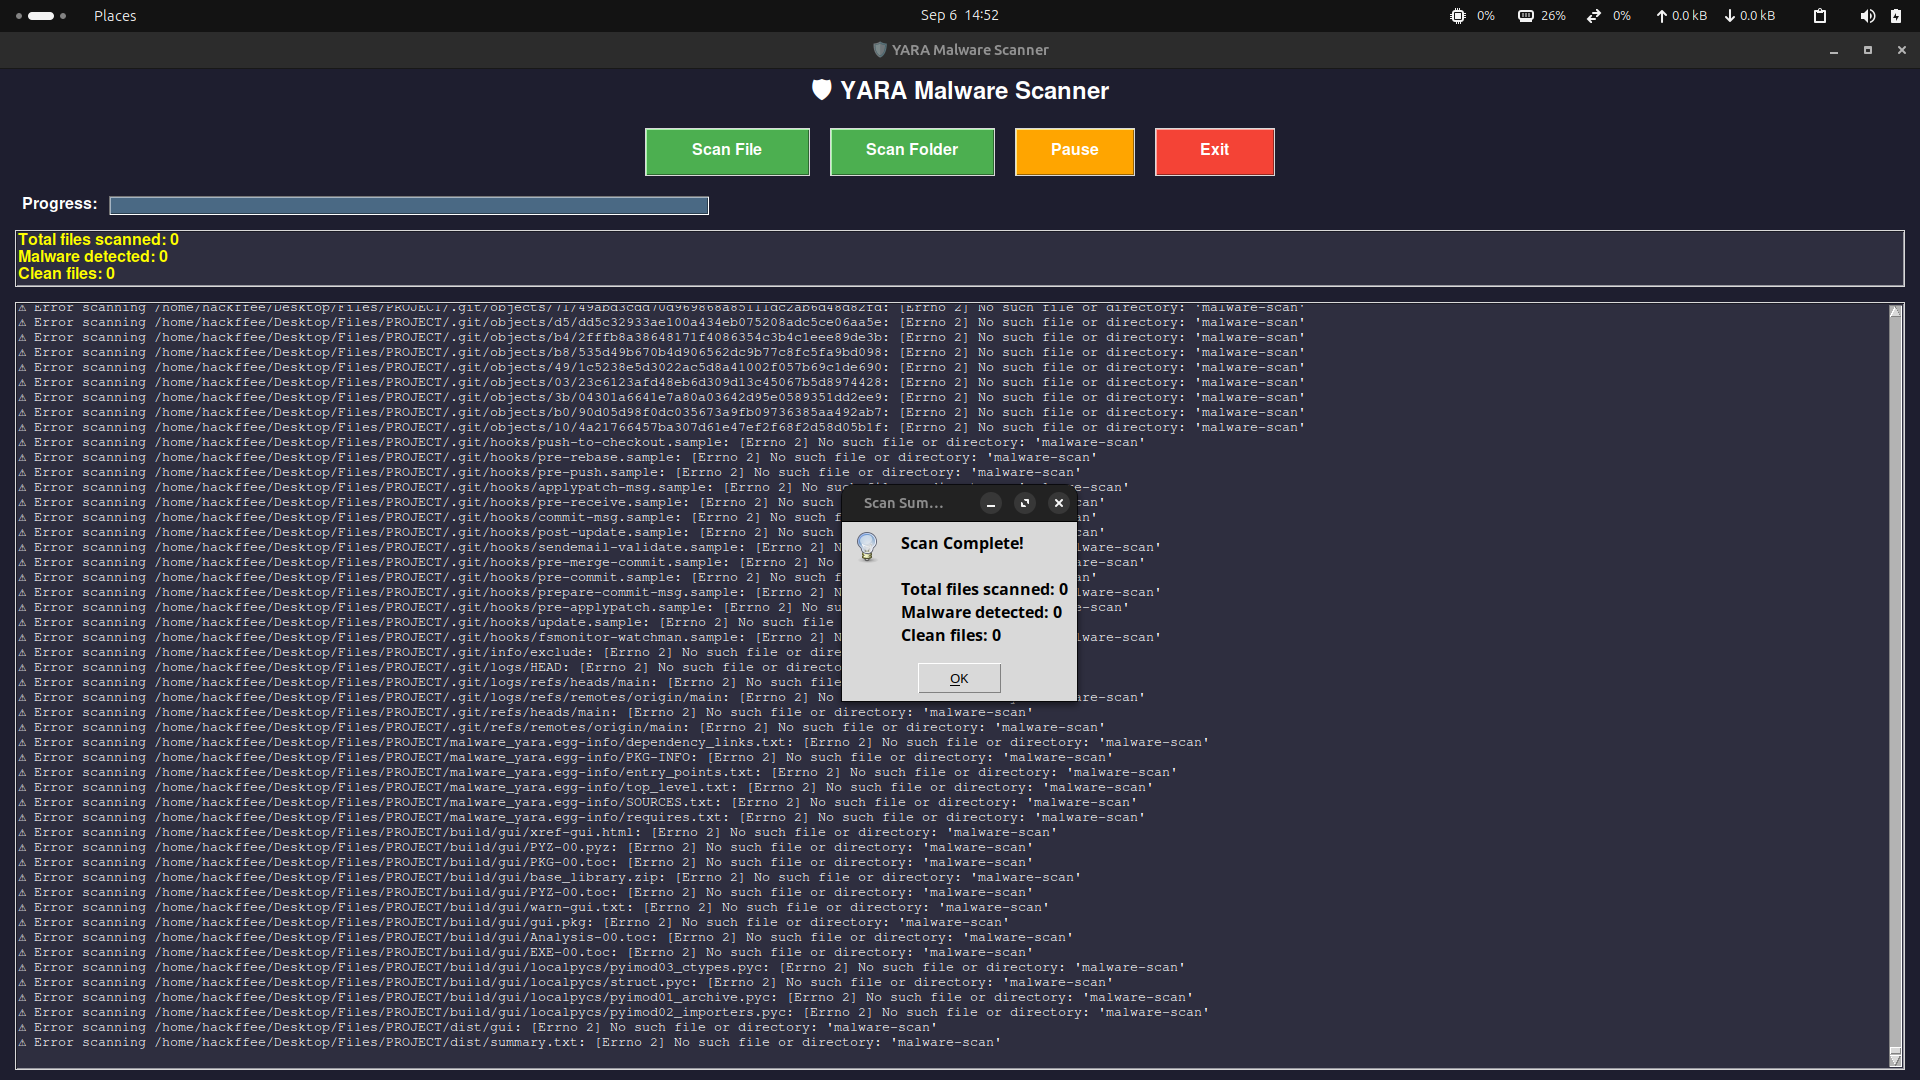The width and height of the screenshot is (1920, 1080).
Task: Click the 'Clean files: 0' yellow stat
Action: (x=66, y=274)
